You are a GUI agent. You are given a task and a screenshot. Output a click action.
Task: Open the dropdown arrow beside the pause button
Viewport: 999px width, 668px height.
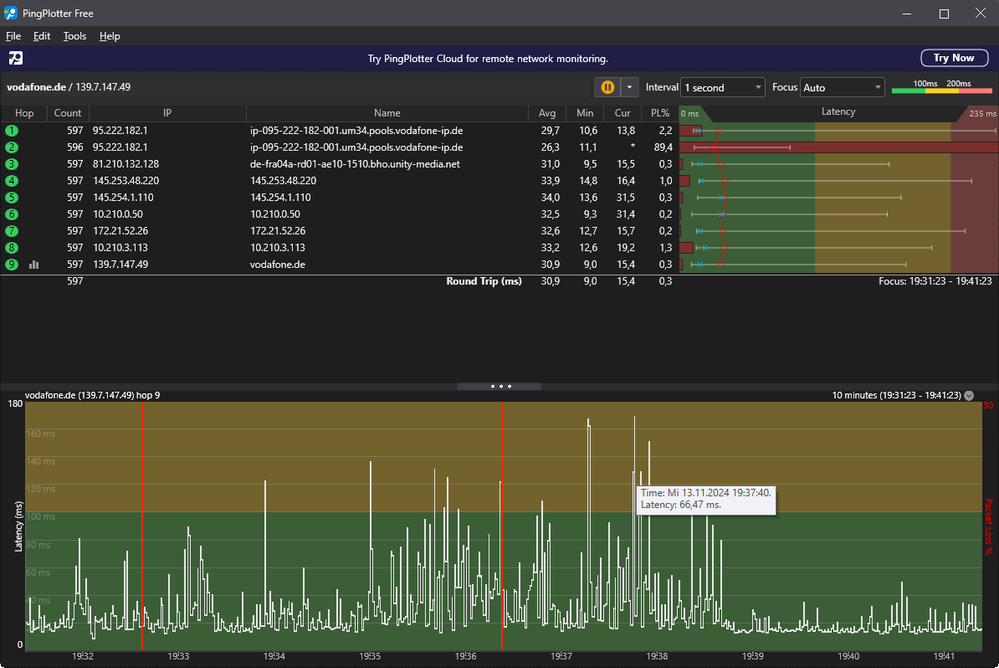(629, 87)
